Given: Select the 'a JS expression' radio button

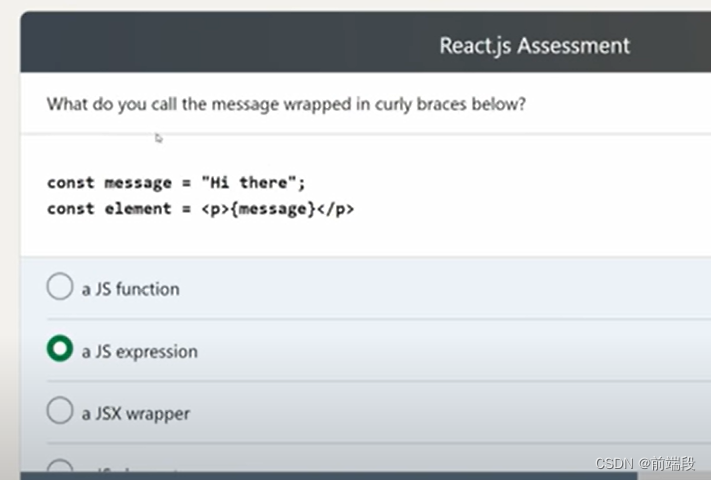Looking at the screenshot, I should point(60,349).
